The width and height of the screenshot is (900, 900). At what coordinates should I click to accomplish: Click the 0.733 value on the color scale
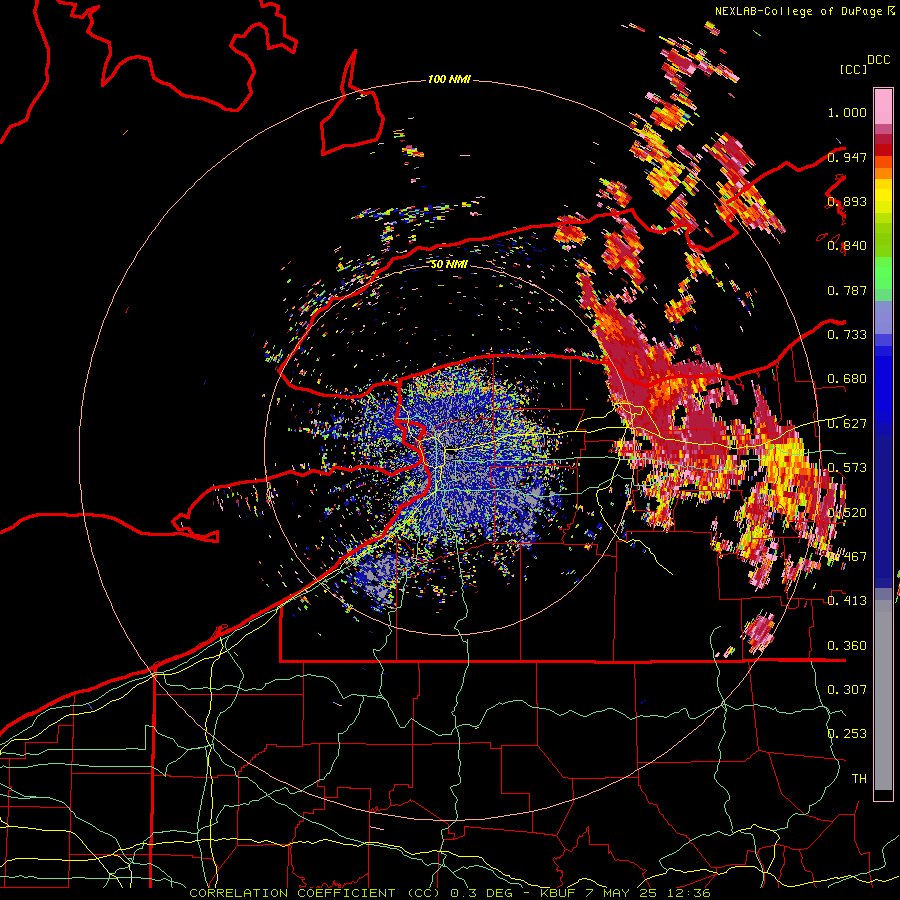[x=847, y=335]
